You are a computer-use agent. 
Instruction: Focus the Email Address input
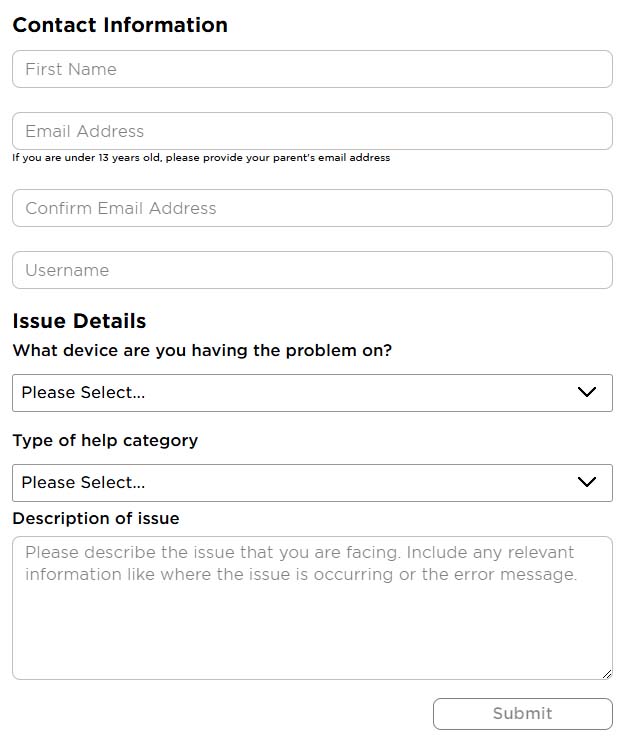pos(312,131)
